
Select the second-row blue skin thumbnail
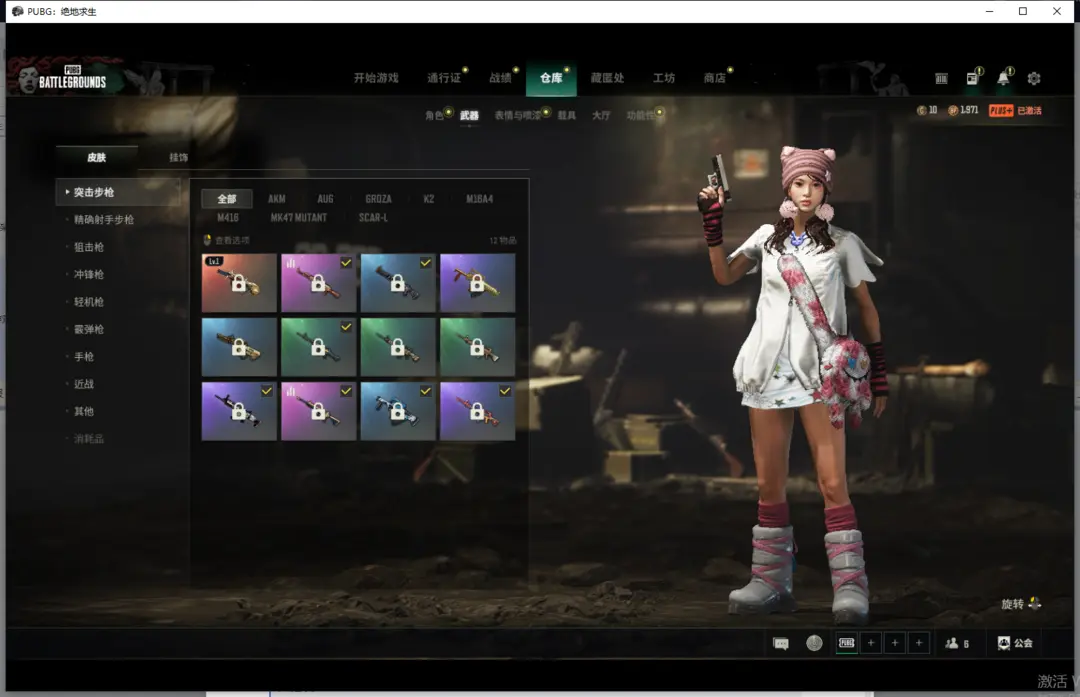pyautogui.click(x=239, y=347)
